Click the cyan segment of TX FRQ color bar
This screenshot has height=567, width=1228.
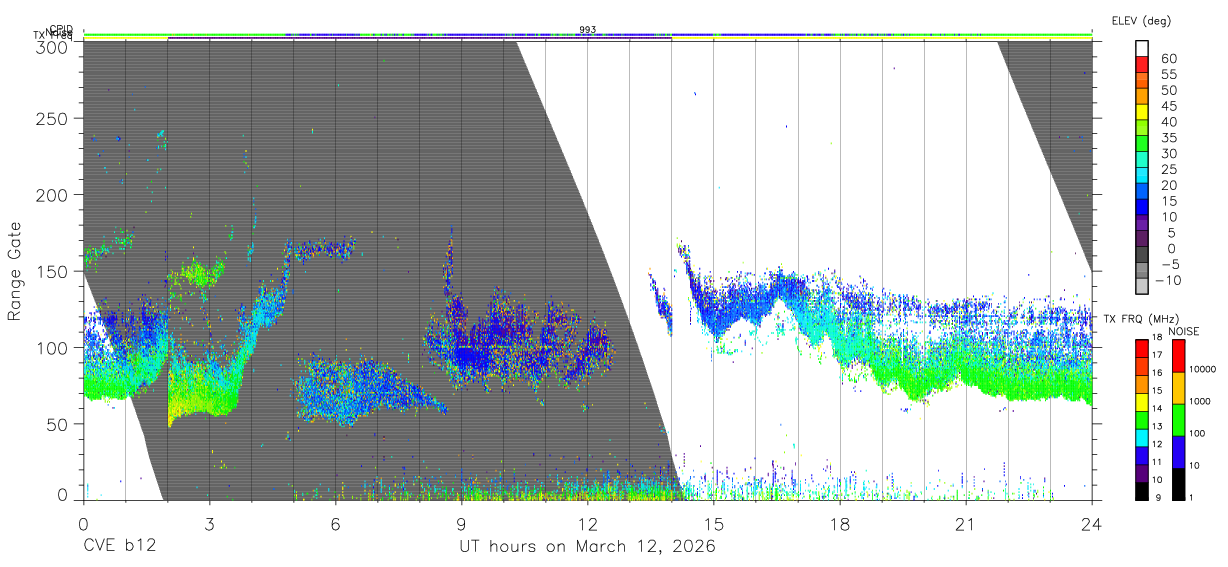[x=1142, y=436]
